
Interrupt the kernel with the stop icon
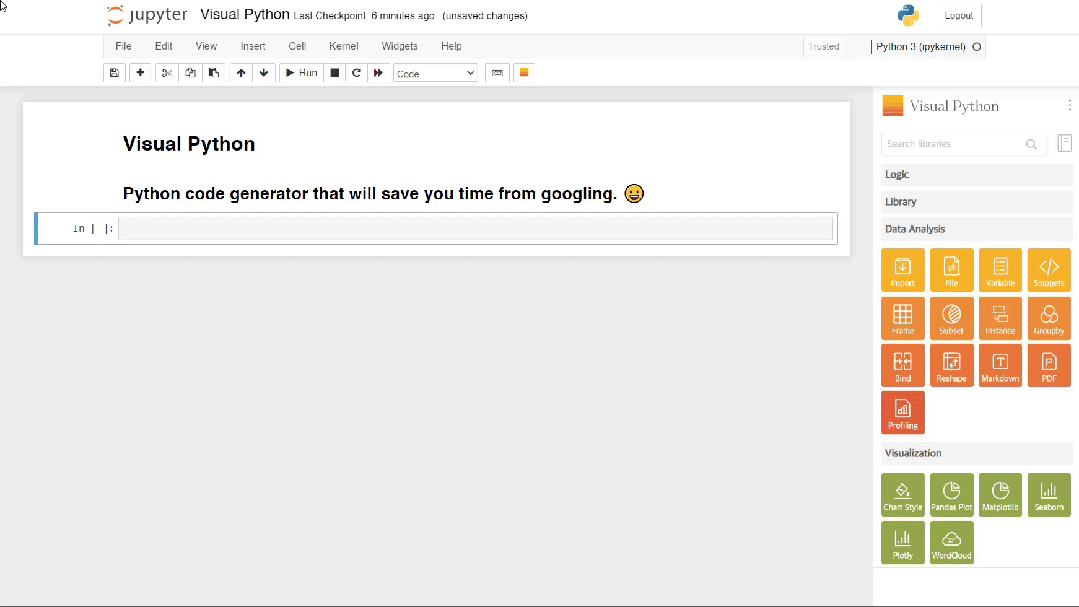pyautogui.click(x=335, y=73)
